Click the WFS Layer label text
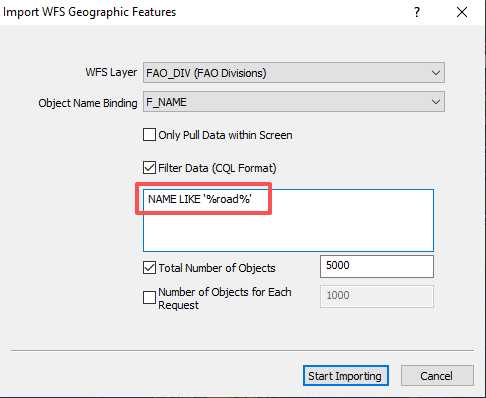The height and width of the screenshot is (398, 486). pos(111,72)
